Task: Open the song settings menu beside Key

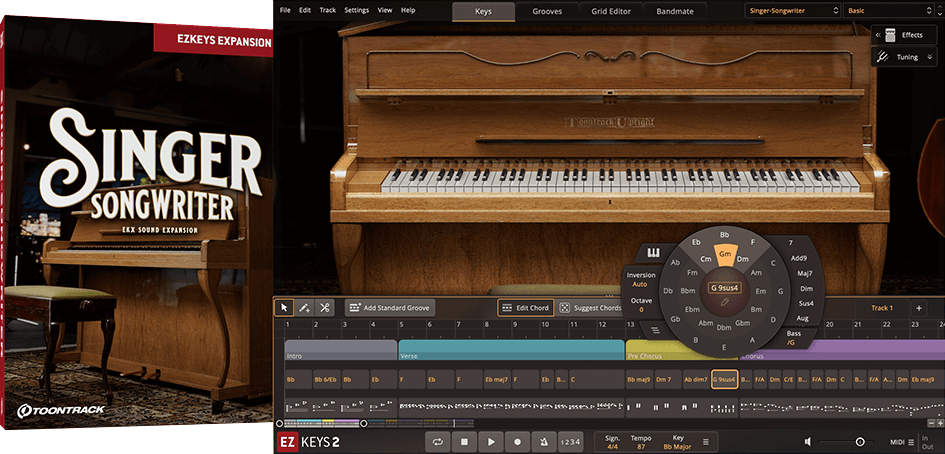Action: pyautogui.click(x=706, y=442)
